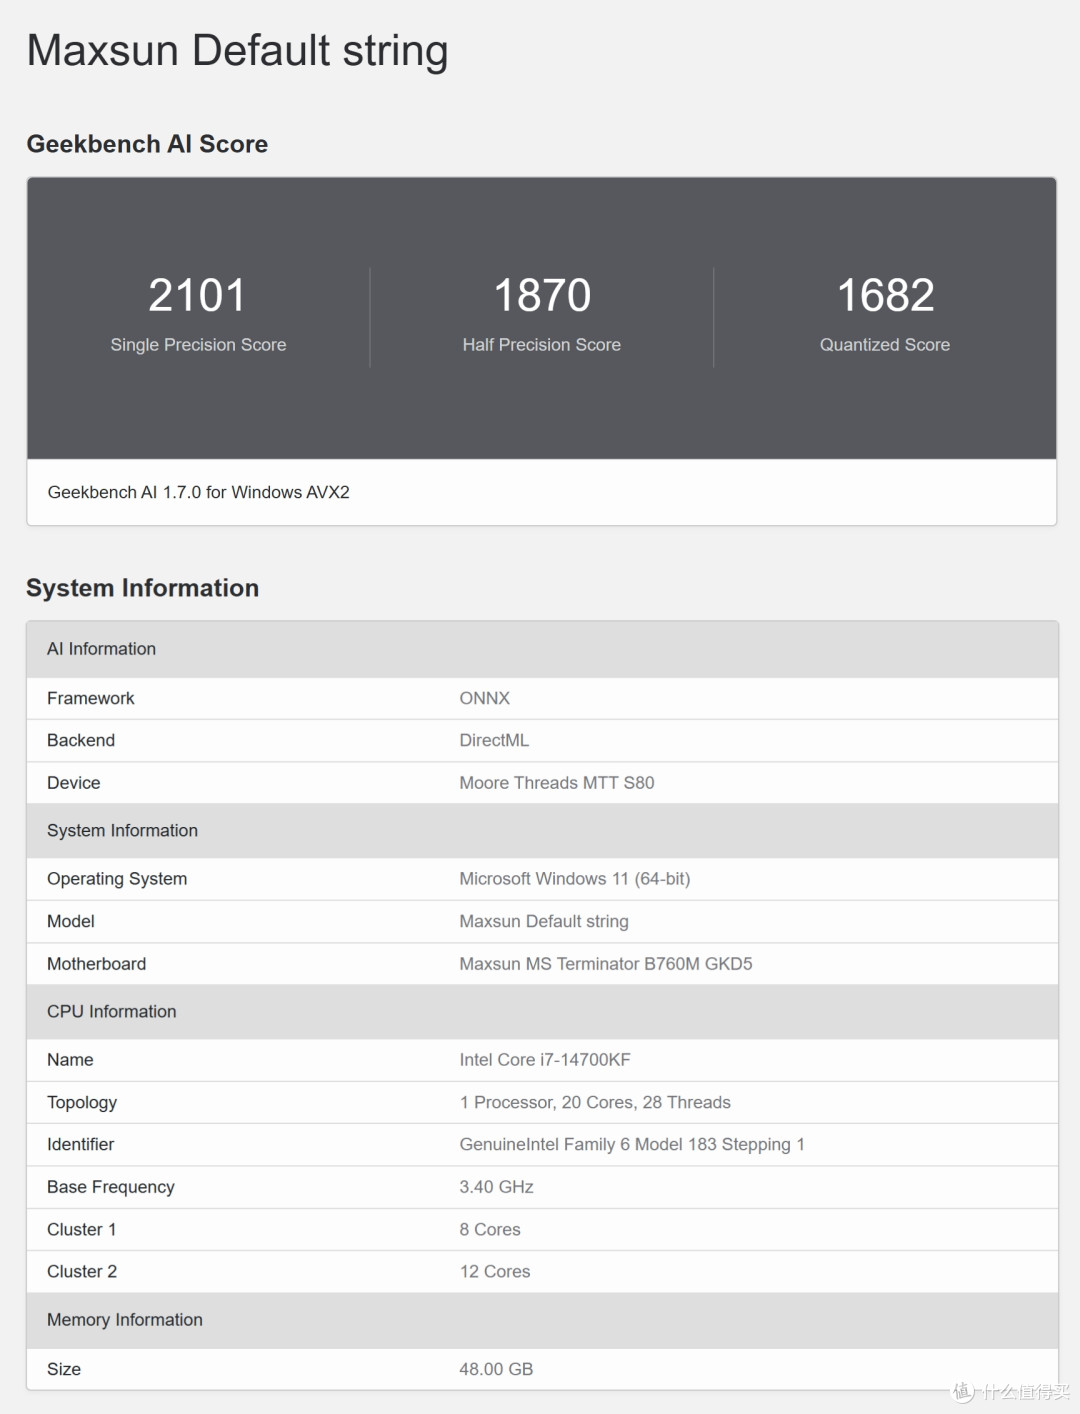Viewport: 1080px width, 1414px height.
Task: Click the Base Frequency row label
Action: coord(111,1187)
